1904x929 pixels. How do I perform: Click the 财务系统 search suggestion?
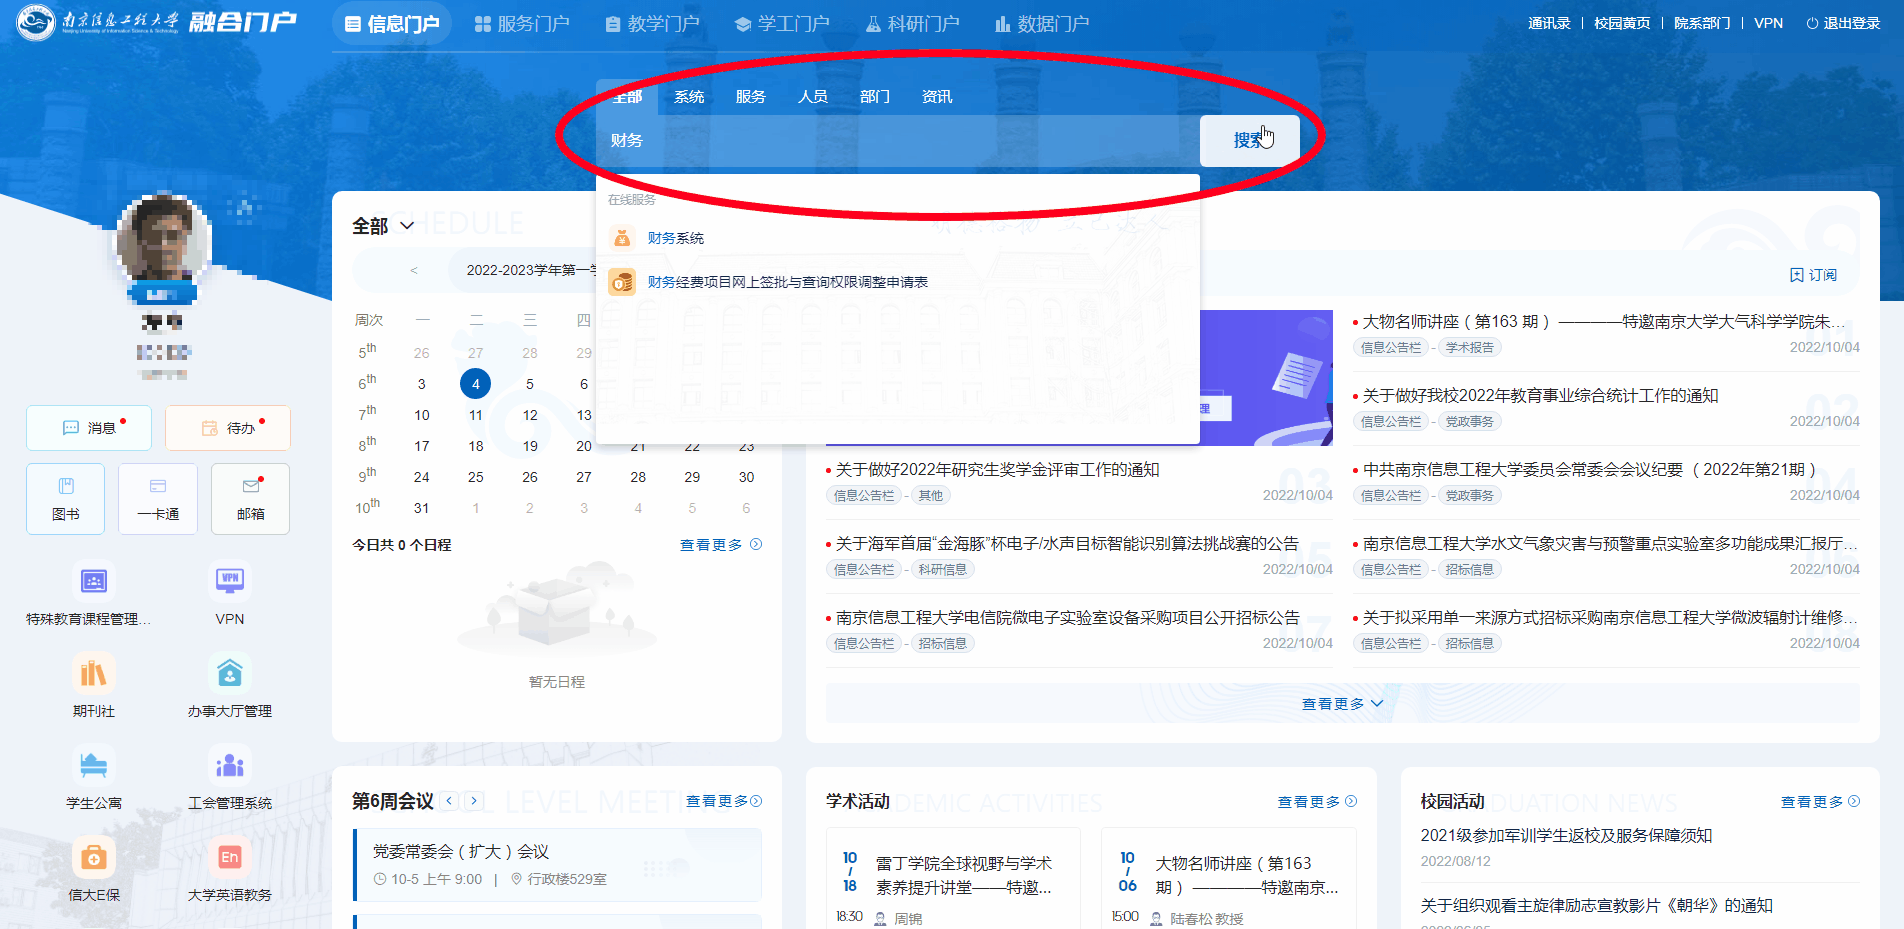[x=675, y=238]
